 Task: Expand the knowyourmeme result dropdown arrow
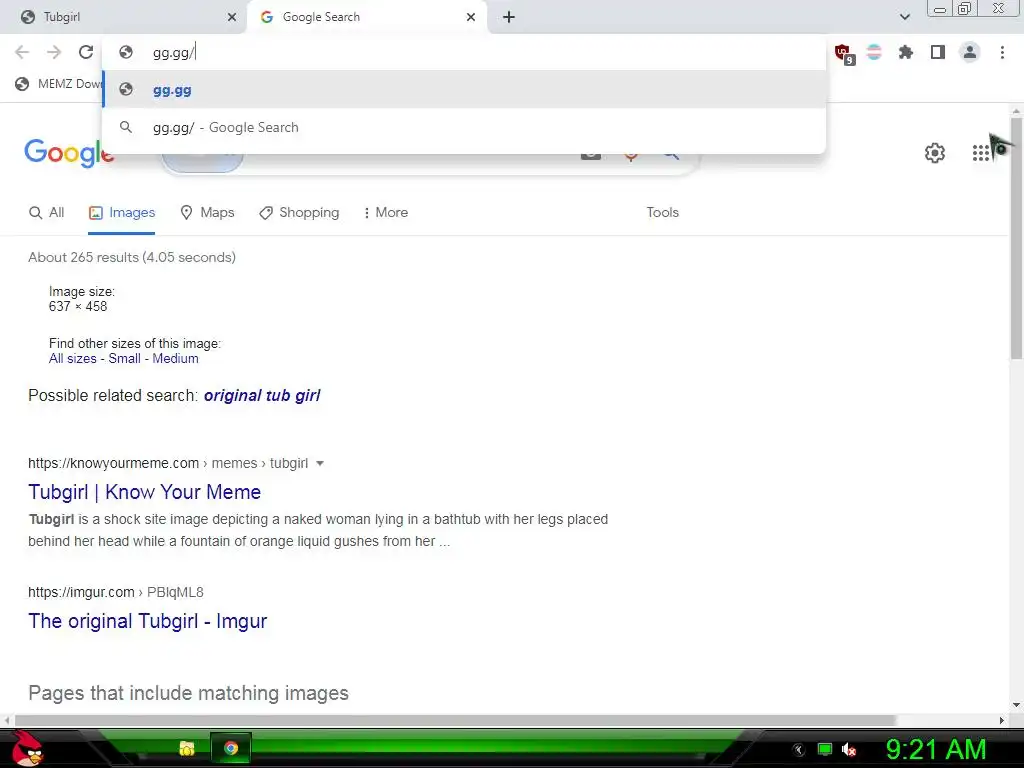pos(320,464)
